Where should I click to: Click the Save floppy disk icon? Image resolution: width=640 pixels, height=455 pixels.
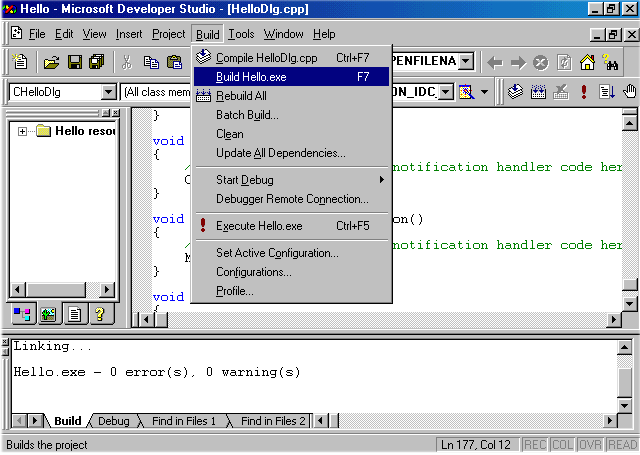pyautogui.click(x=75, y=62)
